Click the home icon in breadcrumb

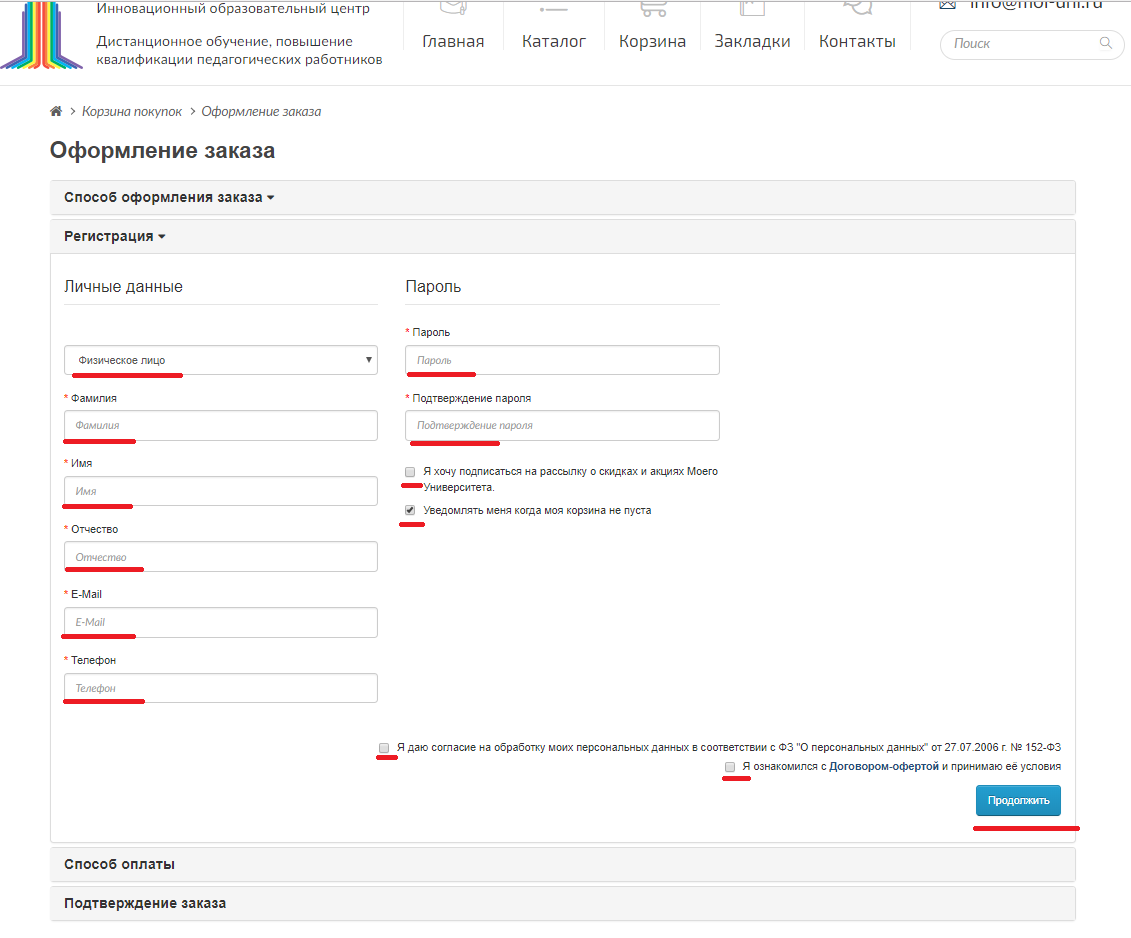pos(56,111)
